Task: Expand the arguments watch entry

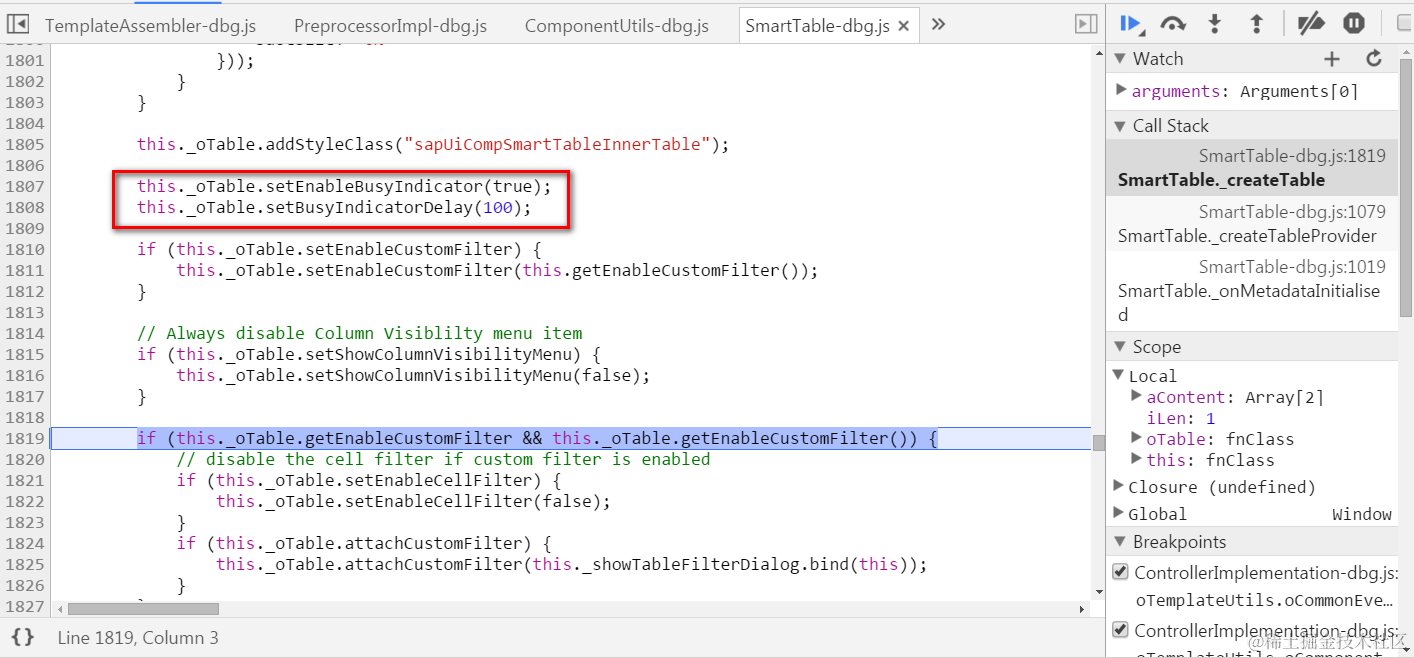Action: click(1121, 90)
